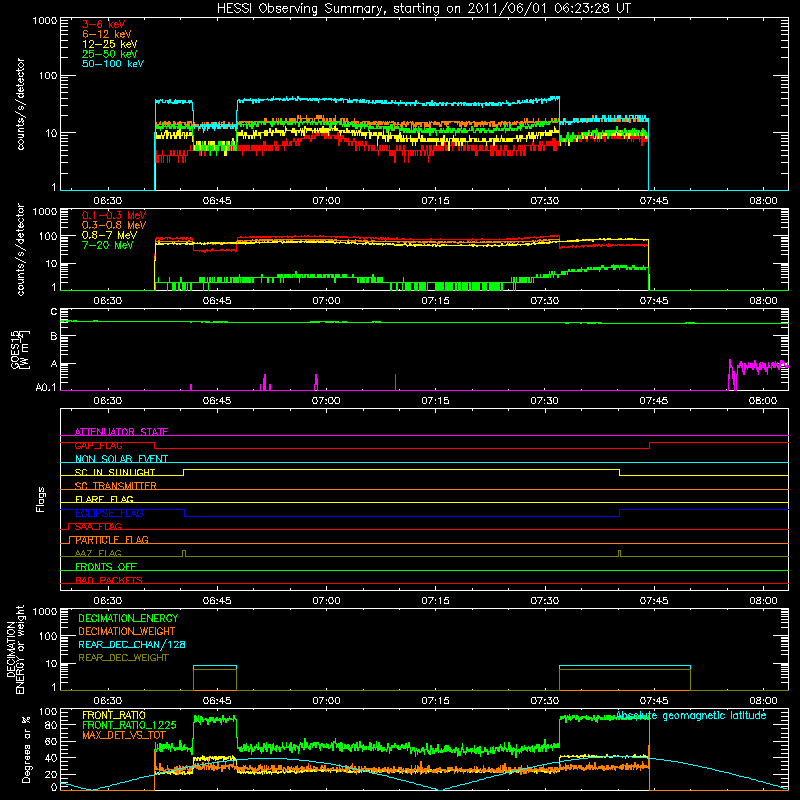Click the REAR_DEC_CHAN/128 legend entry
The height and width of the screenshot is (800, 800).
(132, 644)
